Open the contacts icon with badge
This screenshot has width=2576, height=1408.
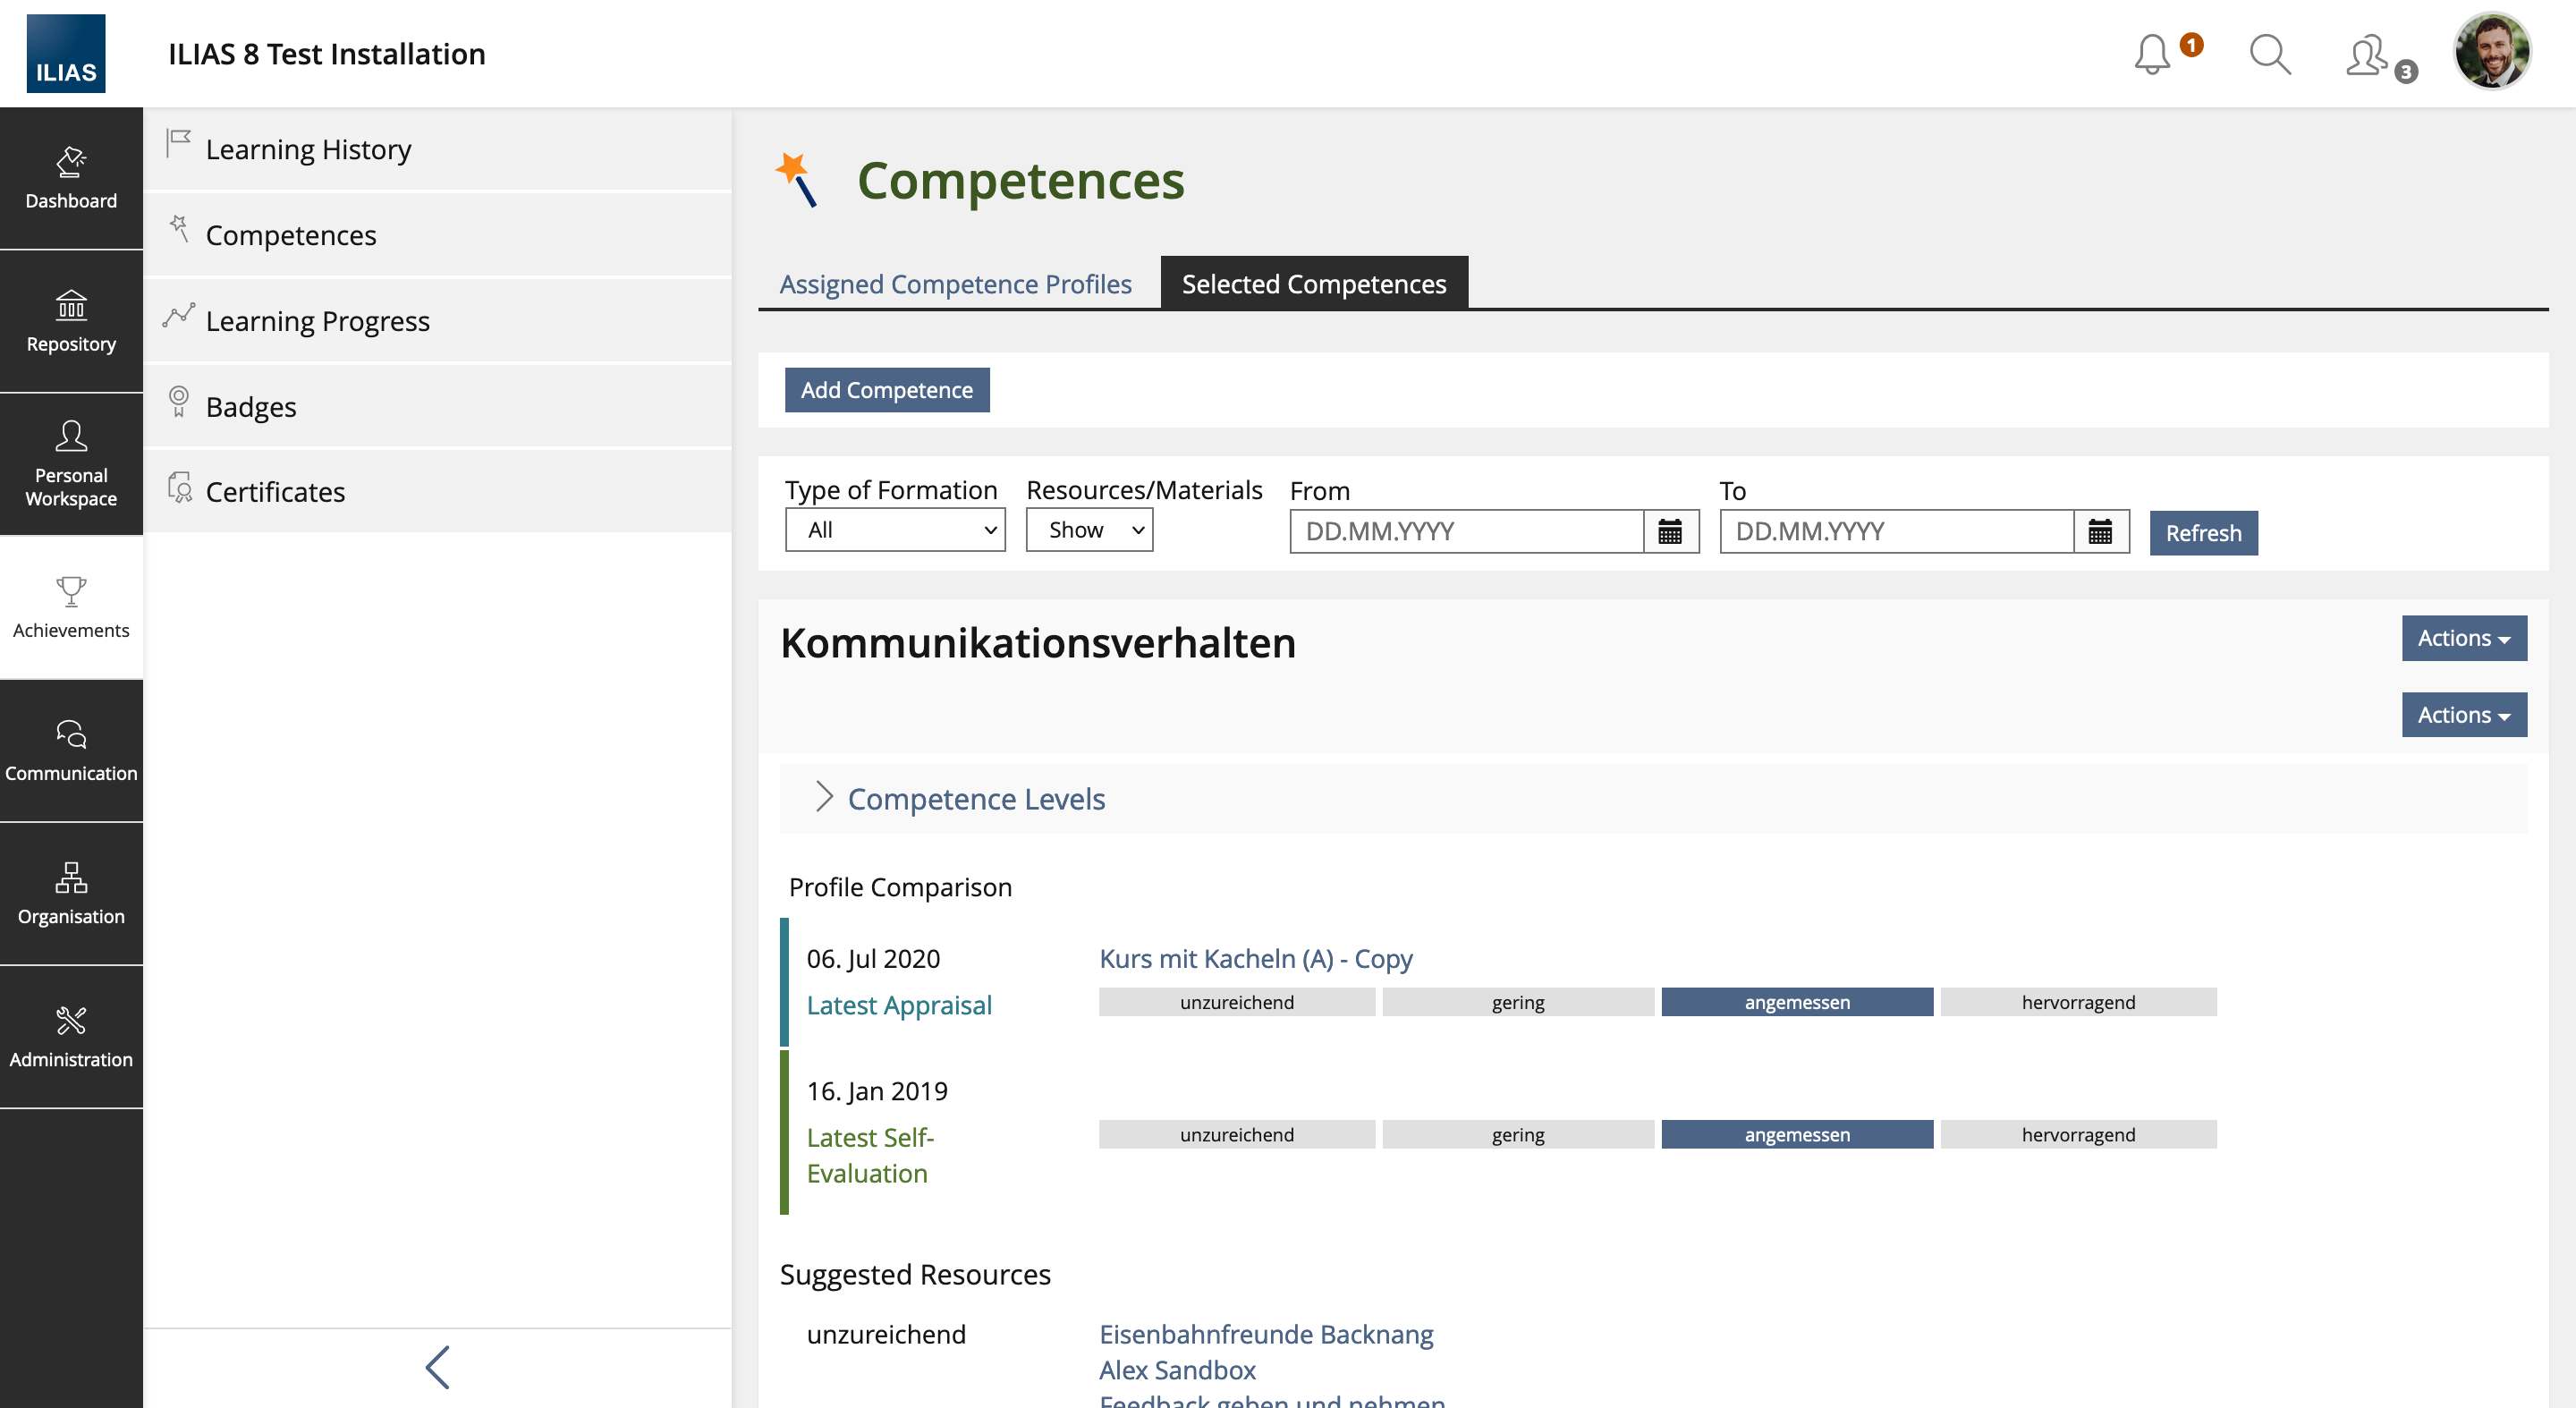pyautogui.click(x=2369, y=56)
